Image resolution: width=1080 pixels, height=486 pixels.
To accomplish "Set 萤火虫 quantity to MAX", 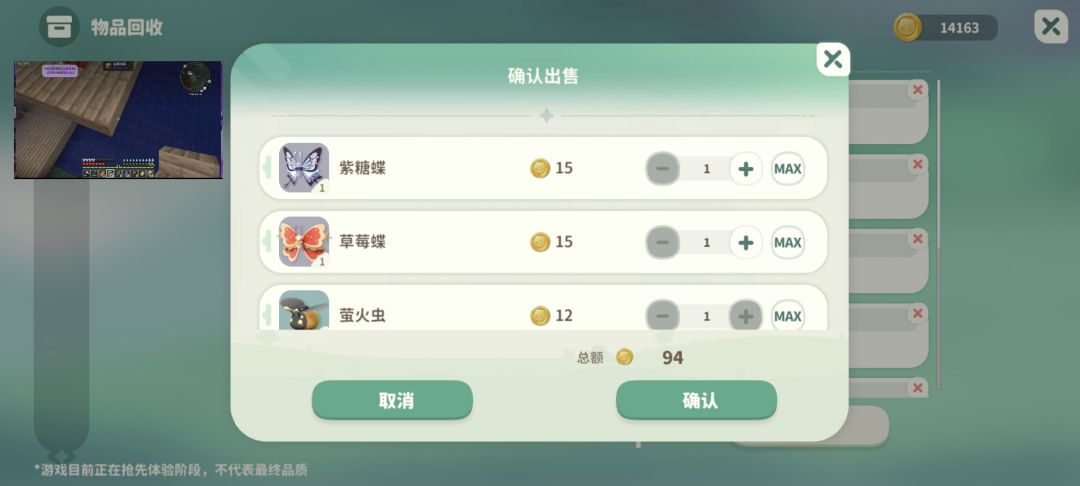I will point(788,315).
